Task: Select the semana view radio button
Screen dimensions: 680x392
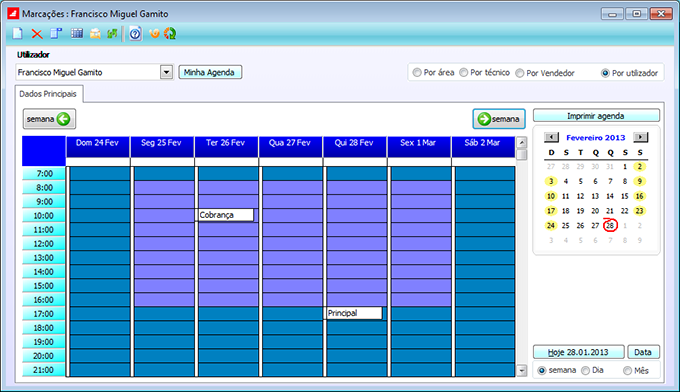Action: 542,371
